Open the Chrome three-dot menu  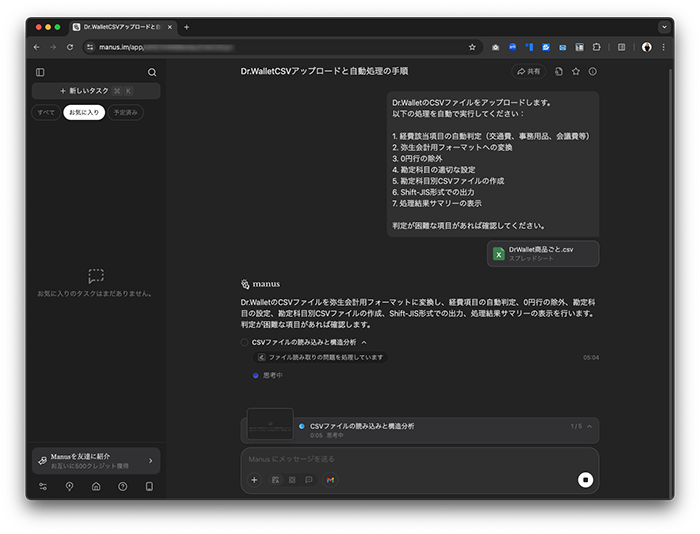(x=663, y=47)
